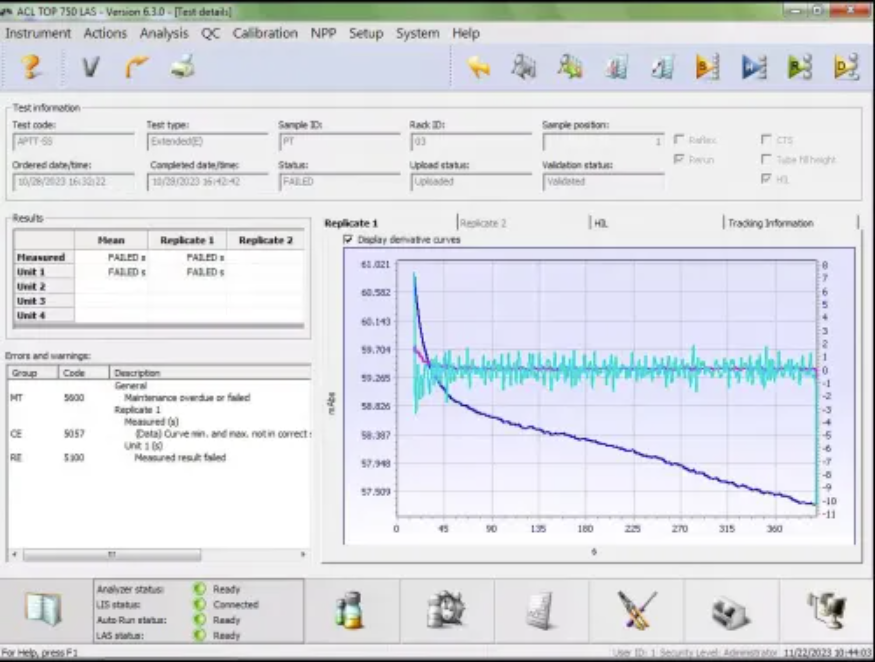This screenshot has height=662, width=875.
Task: Select the 5057 curve min max error row
Action: point(159,434)
